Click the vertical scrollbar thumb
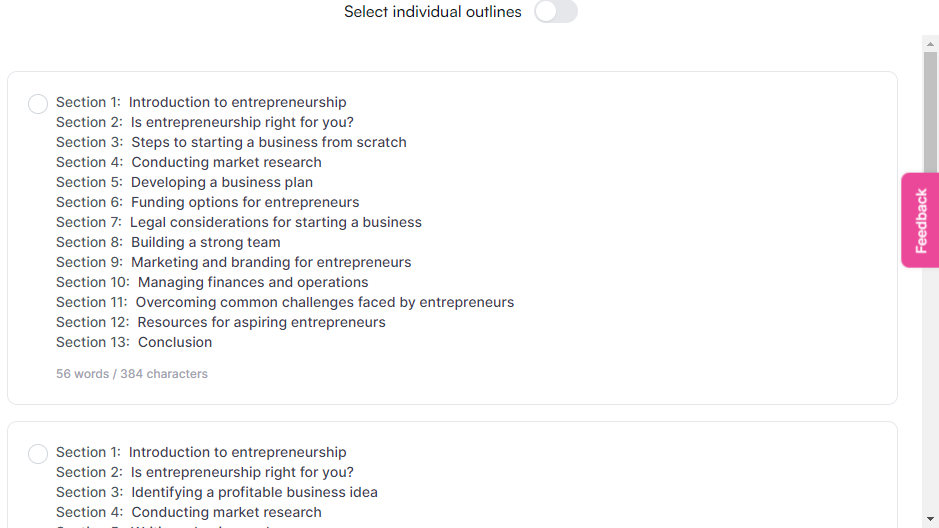This screenshot has height=528, width=939. click(x=930, y=120)
